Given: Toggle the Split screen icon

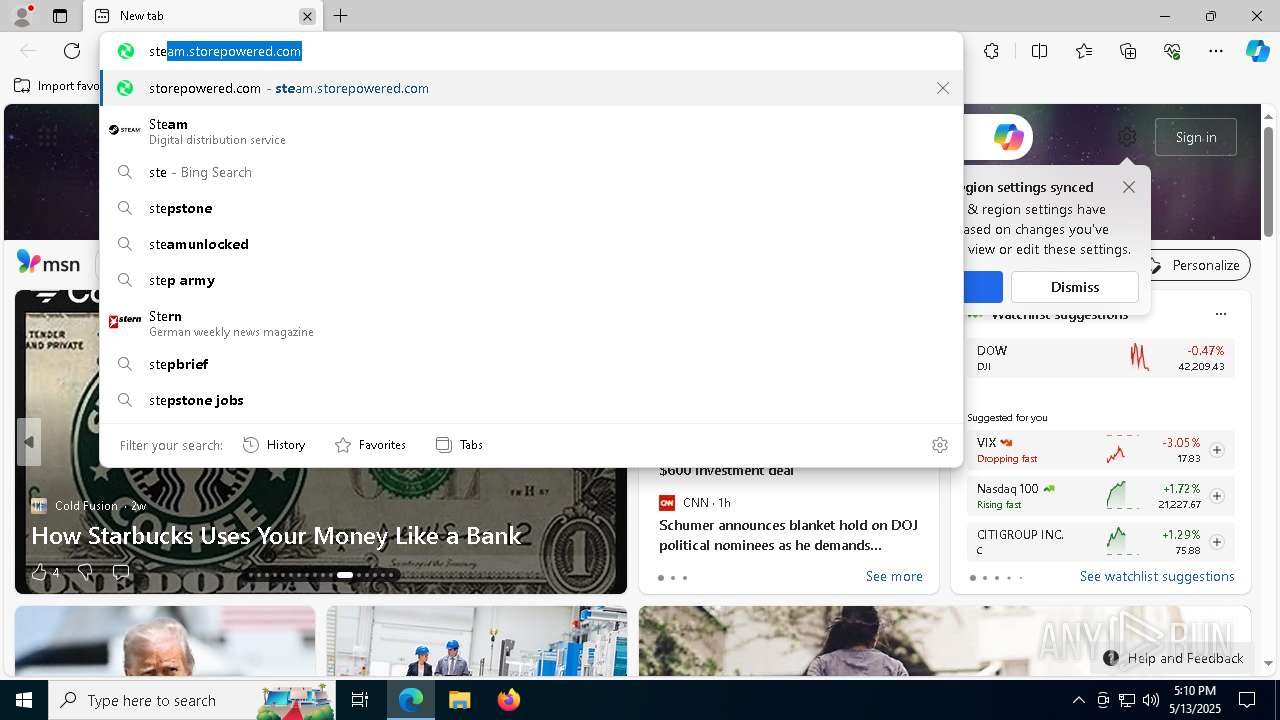Looking at the screenshot, I should click(1039, 51).
